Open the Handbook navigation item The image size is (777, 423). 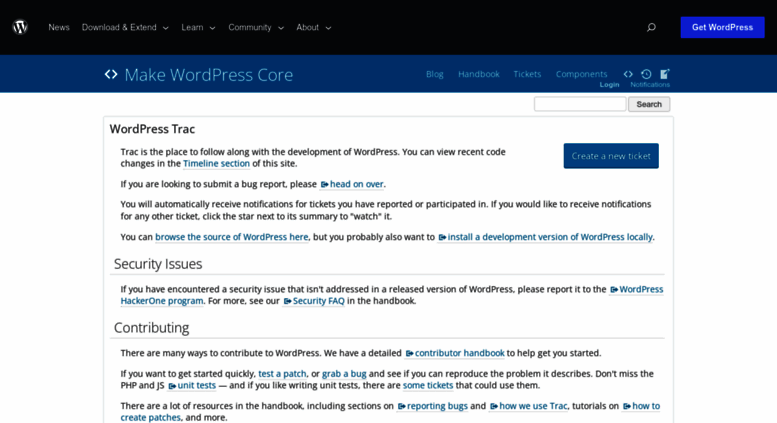[479, 74]
